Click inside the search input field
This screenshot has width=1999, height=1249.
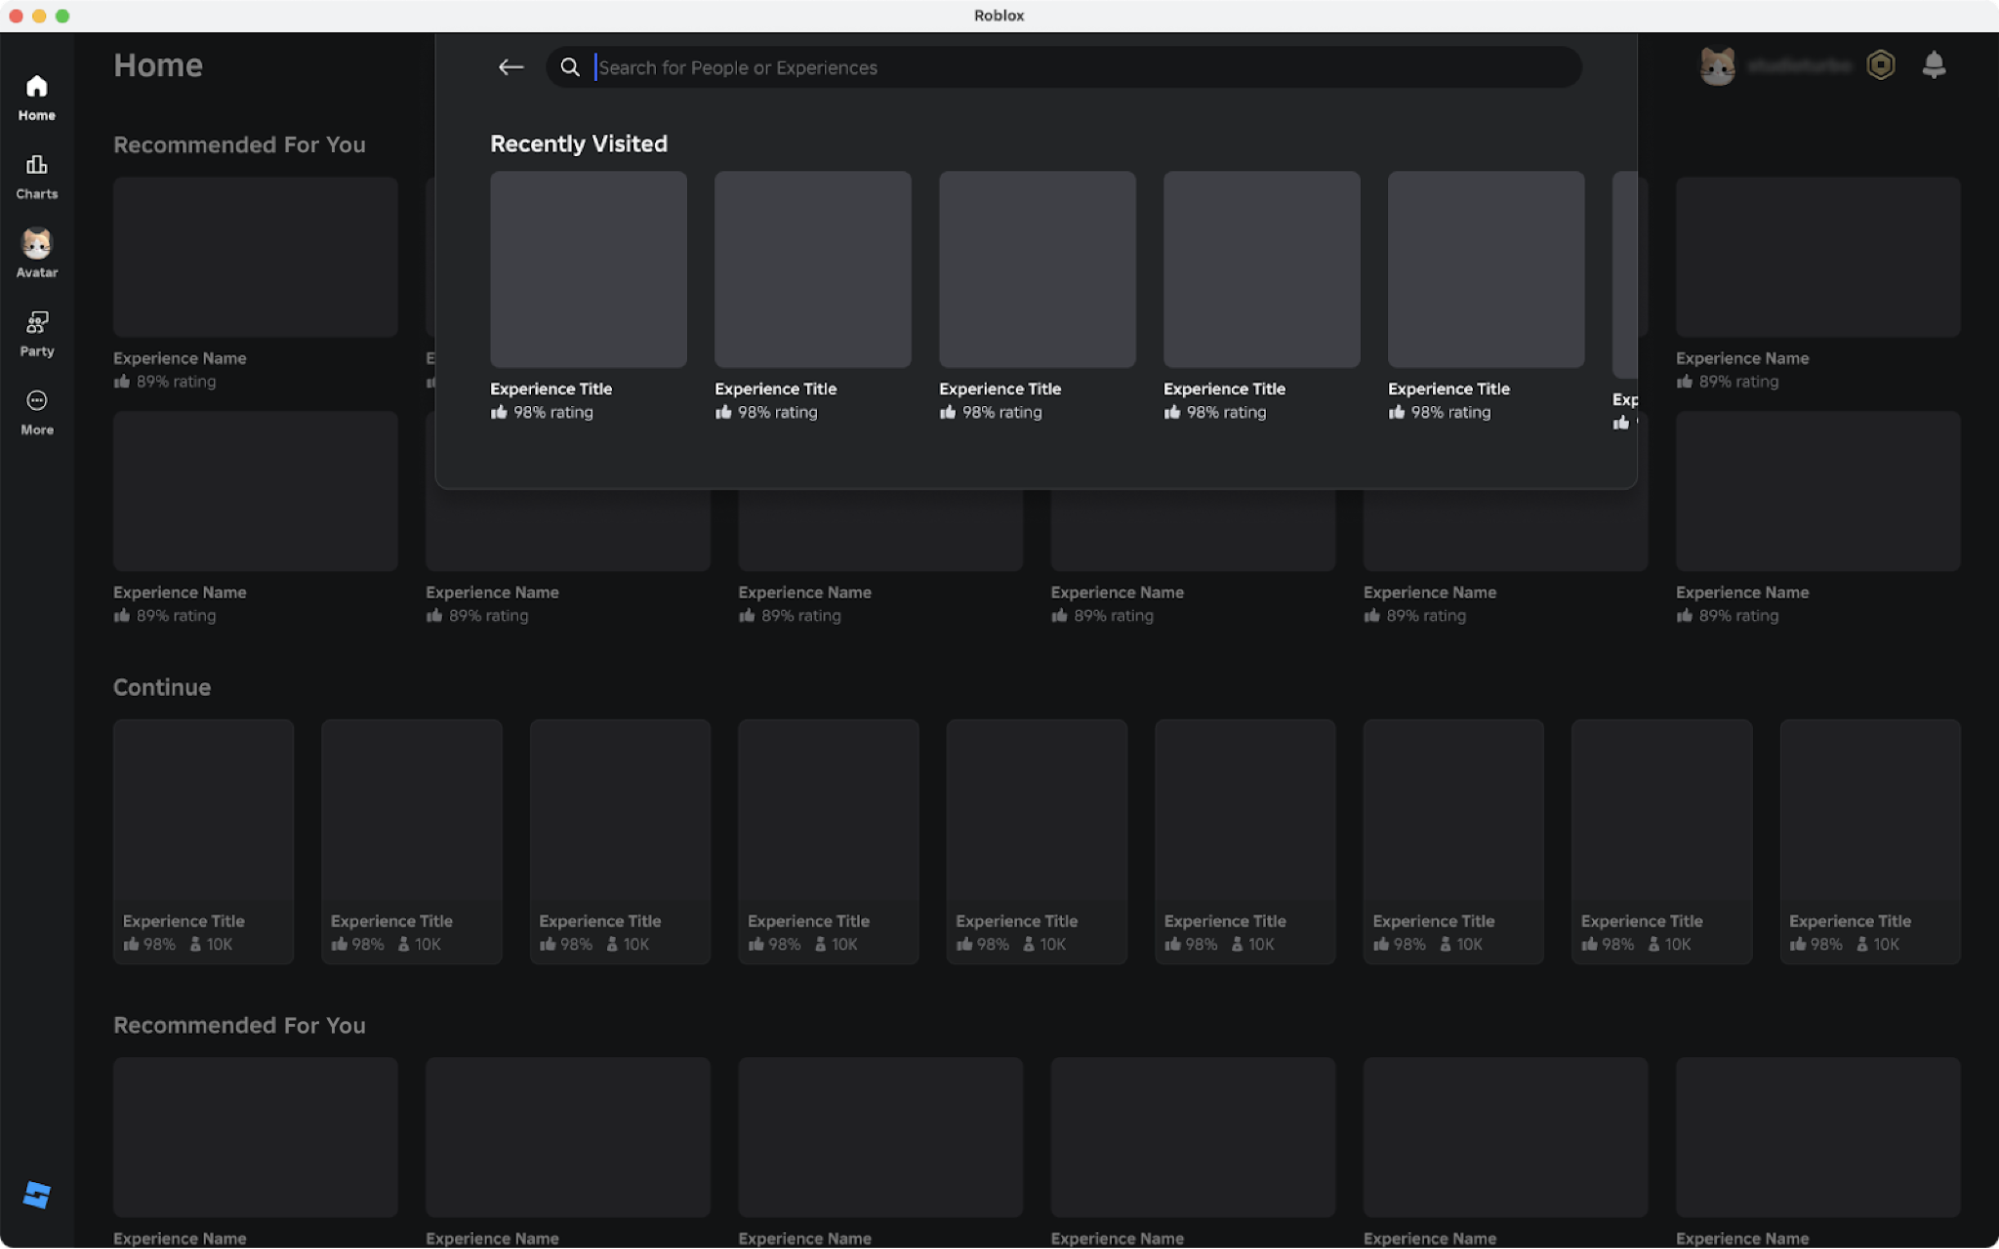point(900,67)
